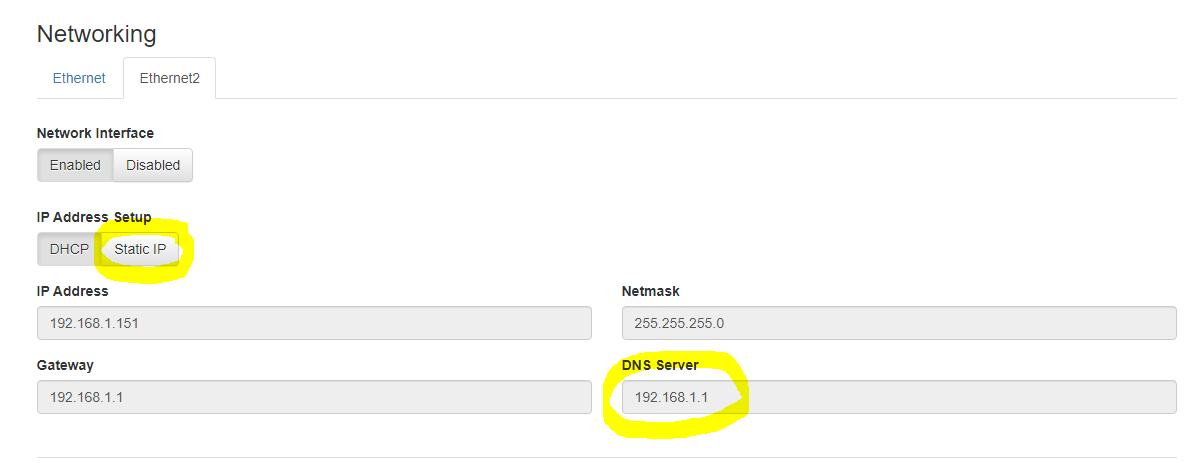Disable the network interface

(x=153, y=165)
